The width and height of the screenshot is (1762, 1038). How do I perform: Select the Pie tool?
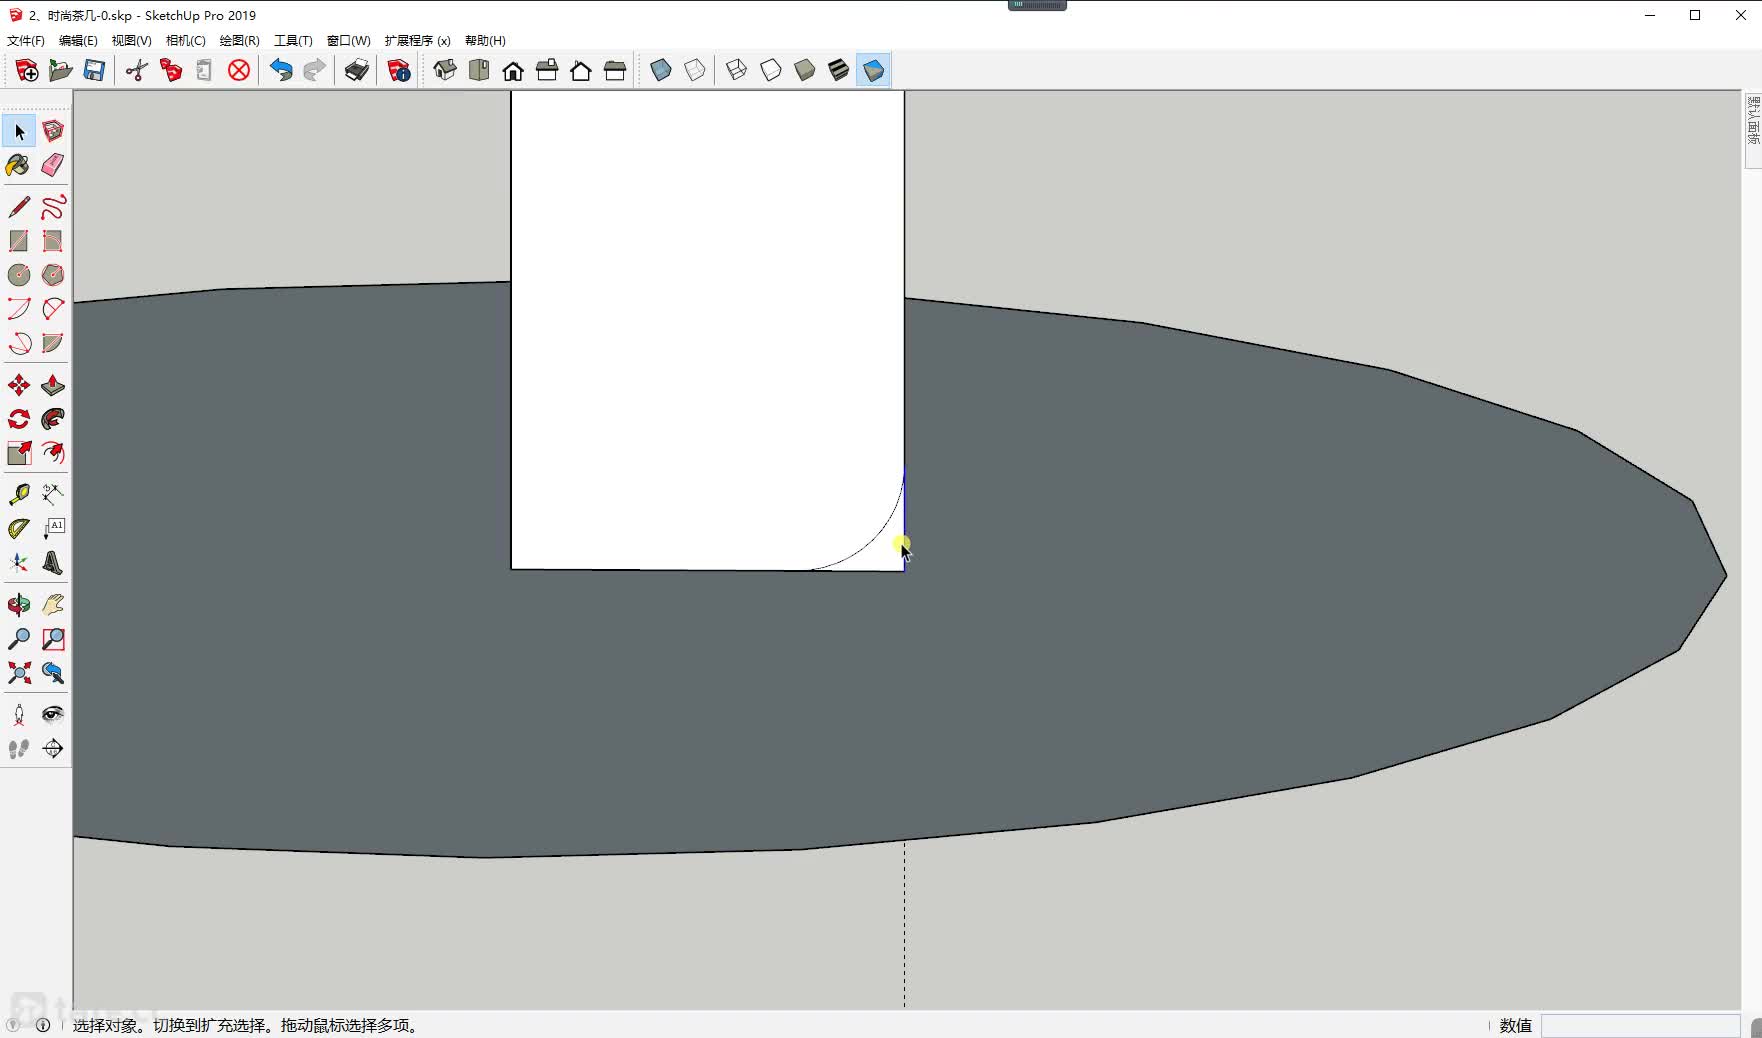pyautogui.click(x=53, y=343)
